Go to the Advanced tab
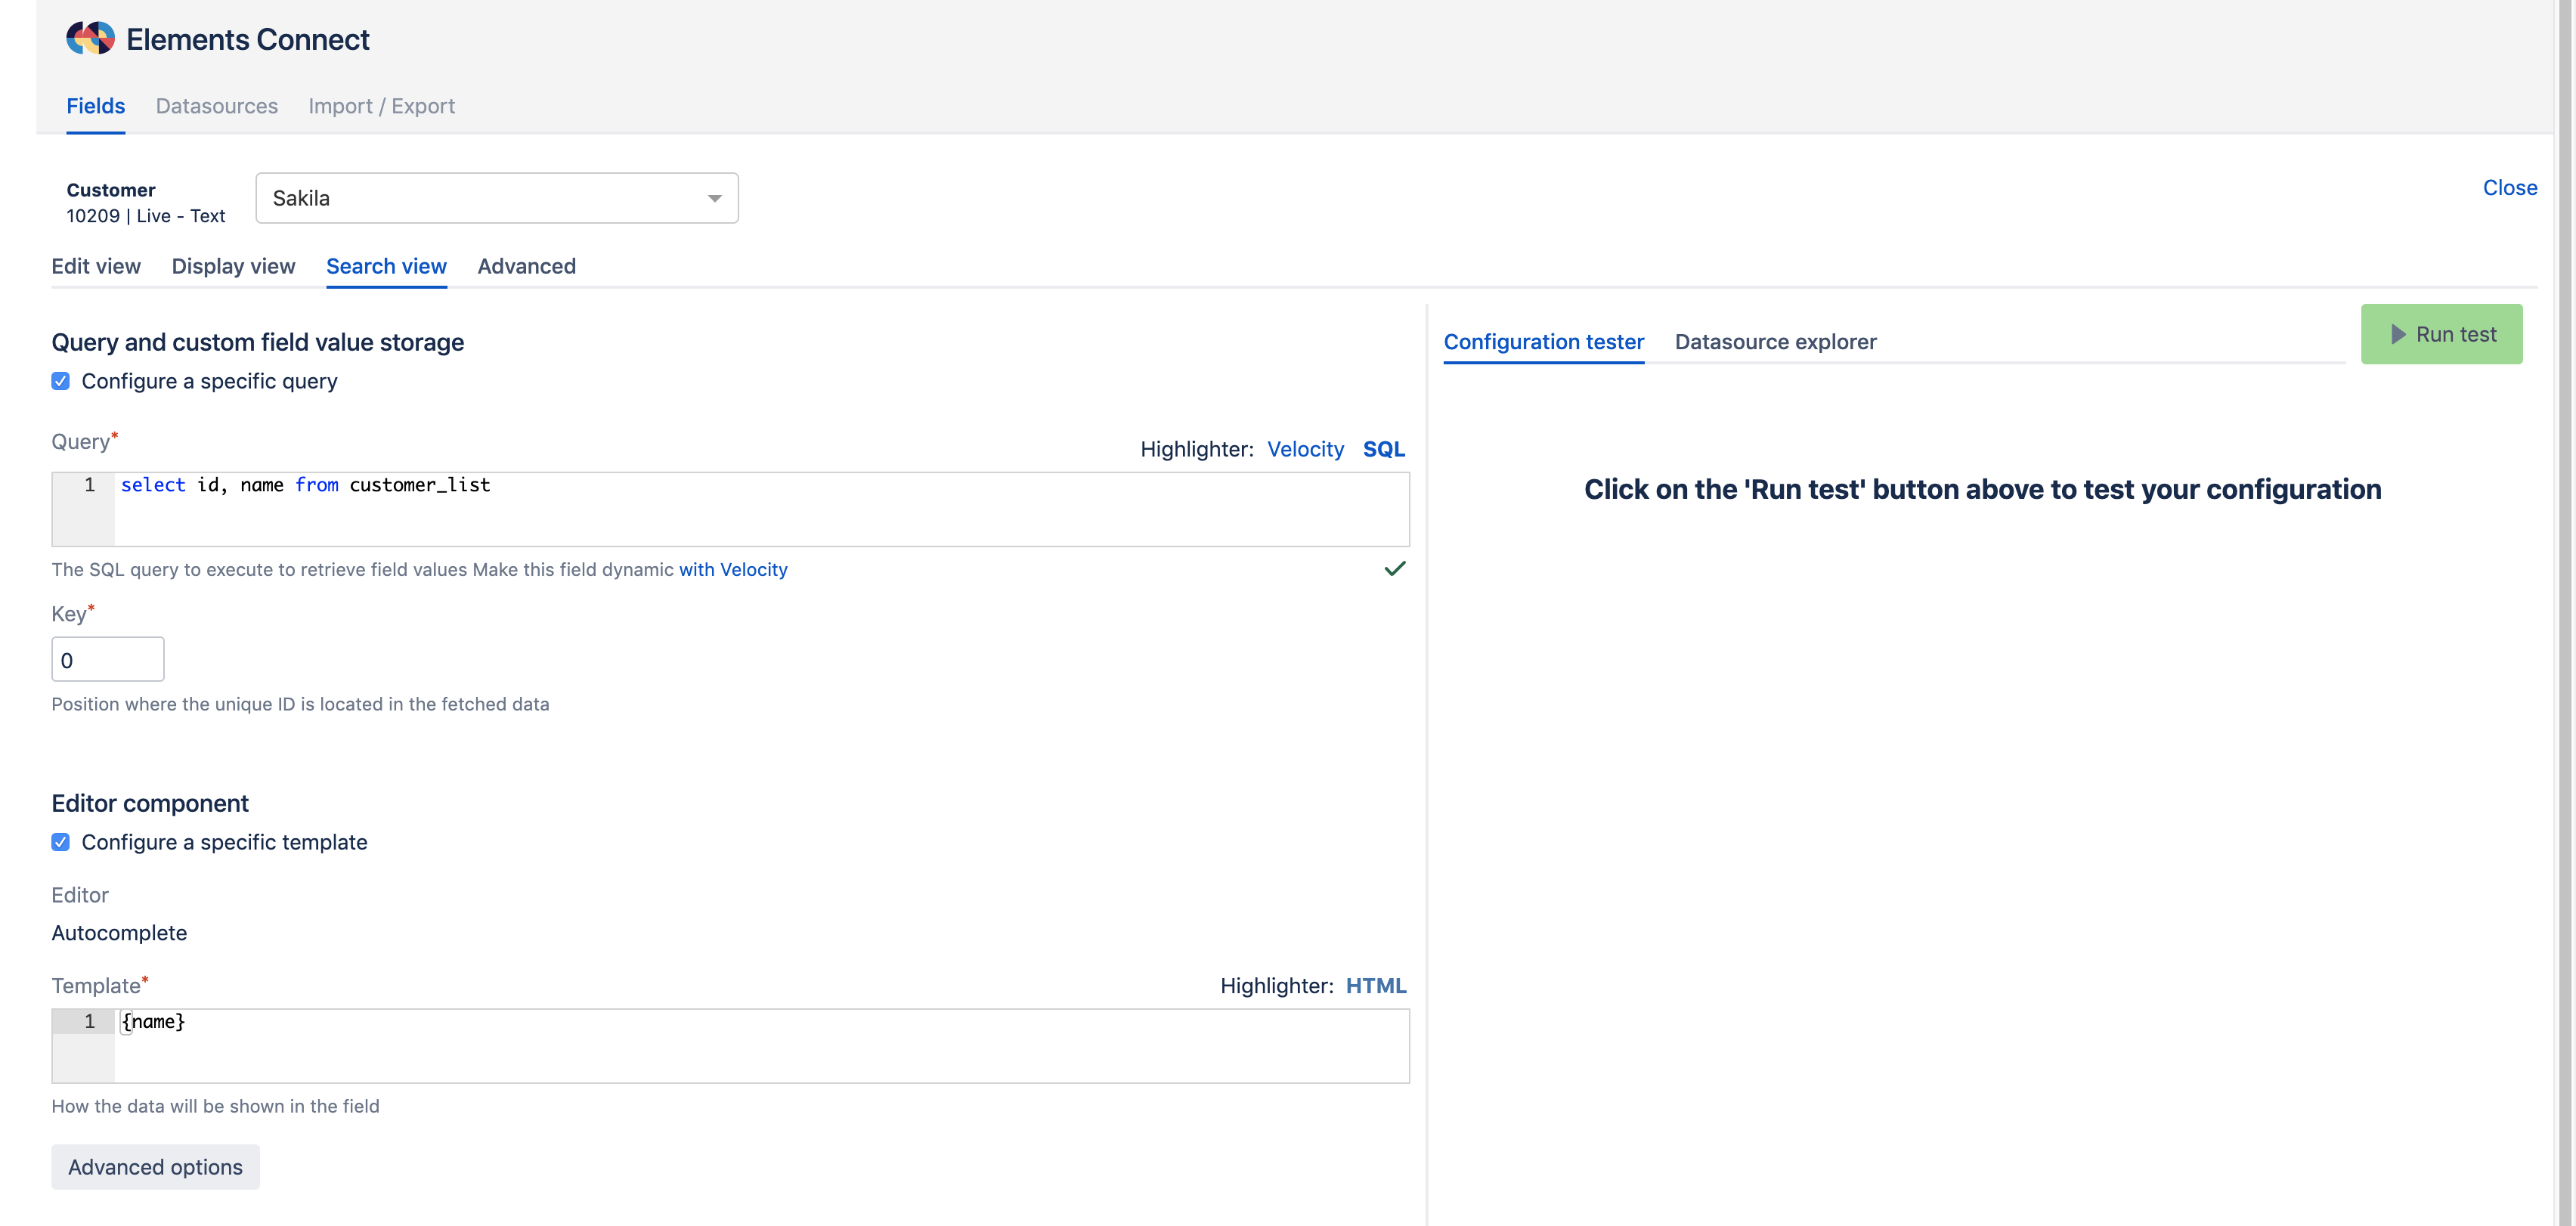 526,266
